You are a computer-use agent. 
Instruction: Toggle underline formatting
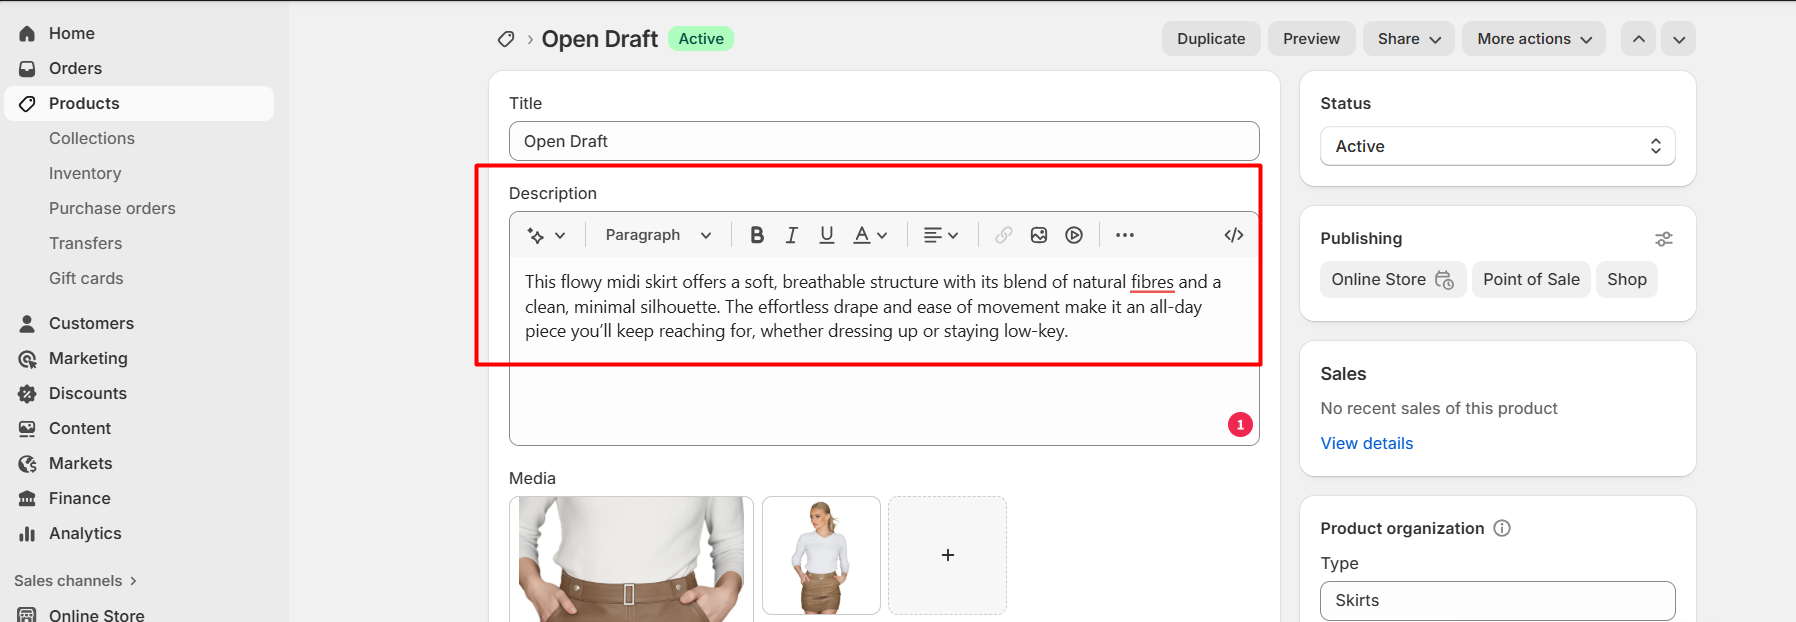(x=826, y=235)
